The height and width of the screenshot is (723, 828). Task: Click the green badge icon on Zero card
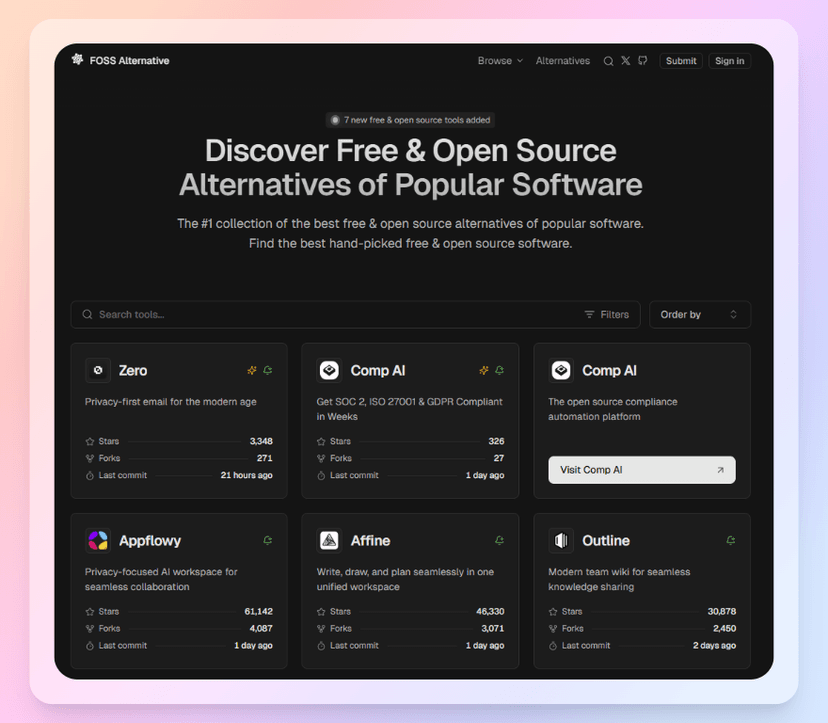pos(268,370)
